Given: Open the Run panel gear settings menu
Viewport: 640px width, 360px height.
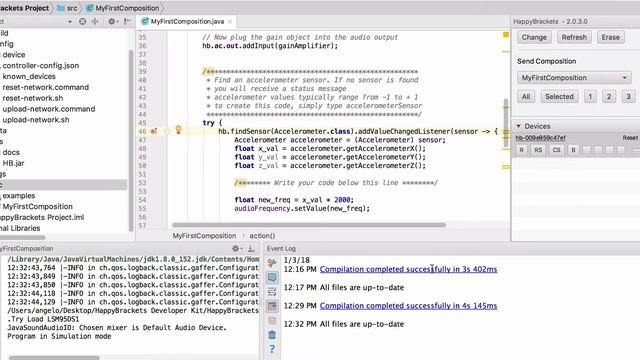Looking at the screenshot, I should (x=236, y=248).
